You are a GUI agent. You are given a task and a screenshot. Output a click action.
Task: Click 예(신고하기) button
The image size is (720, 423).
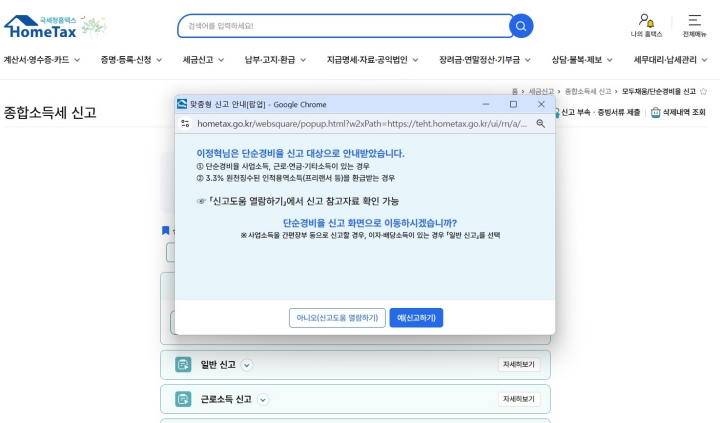click(x=416, y=318)
